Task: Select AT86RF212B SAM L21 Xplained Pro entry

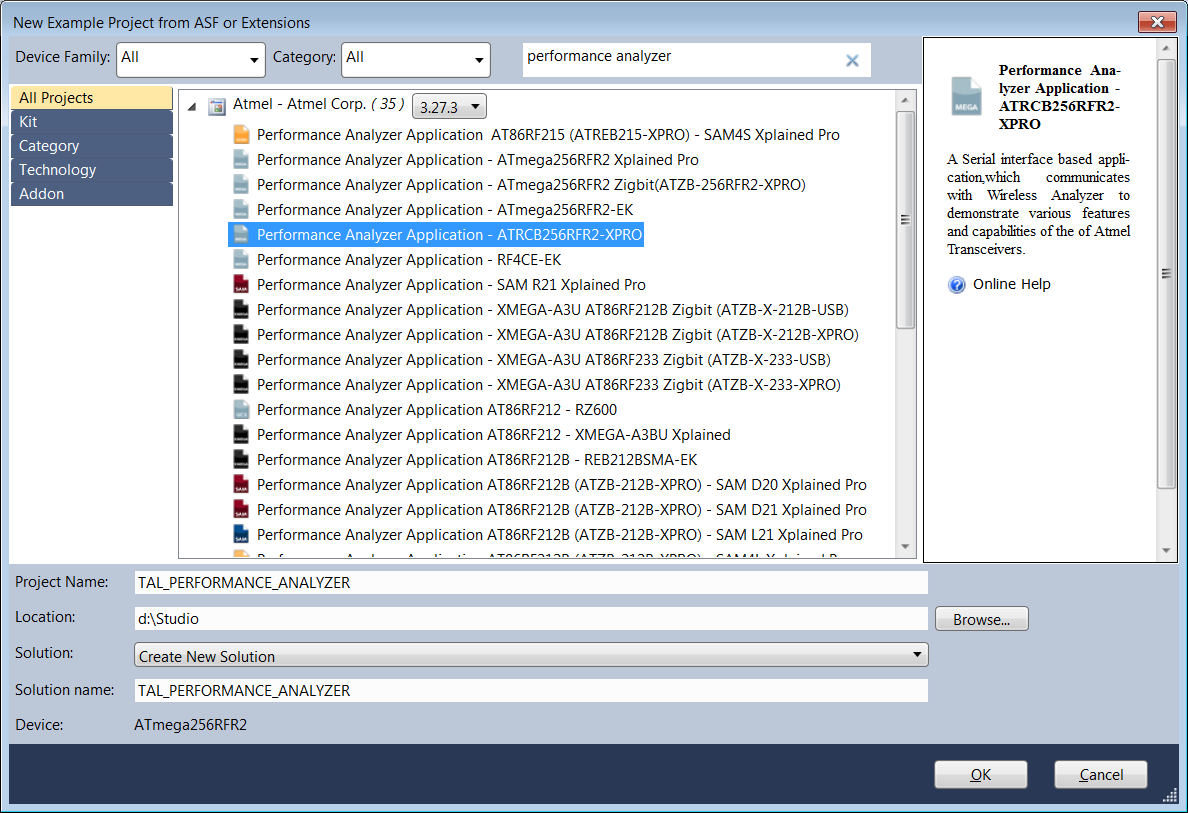Action: 559,535
